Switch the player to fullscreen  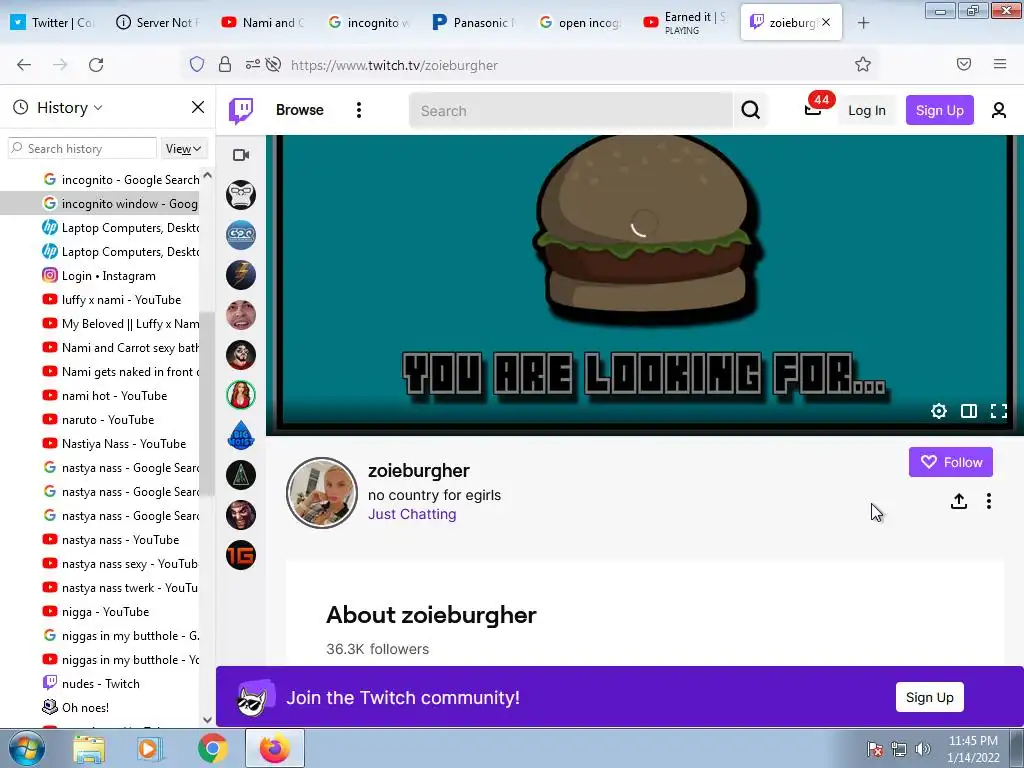tap(999, 411)
